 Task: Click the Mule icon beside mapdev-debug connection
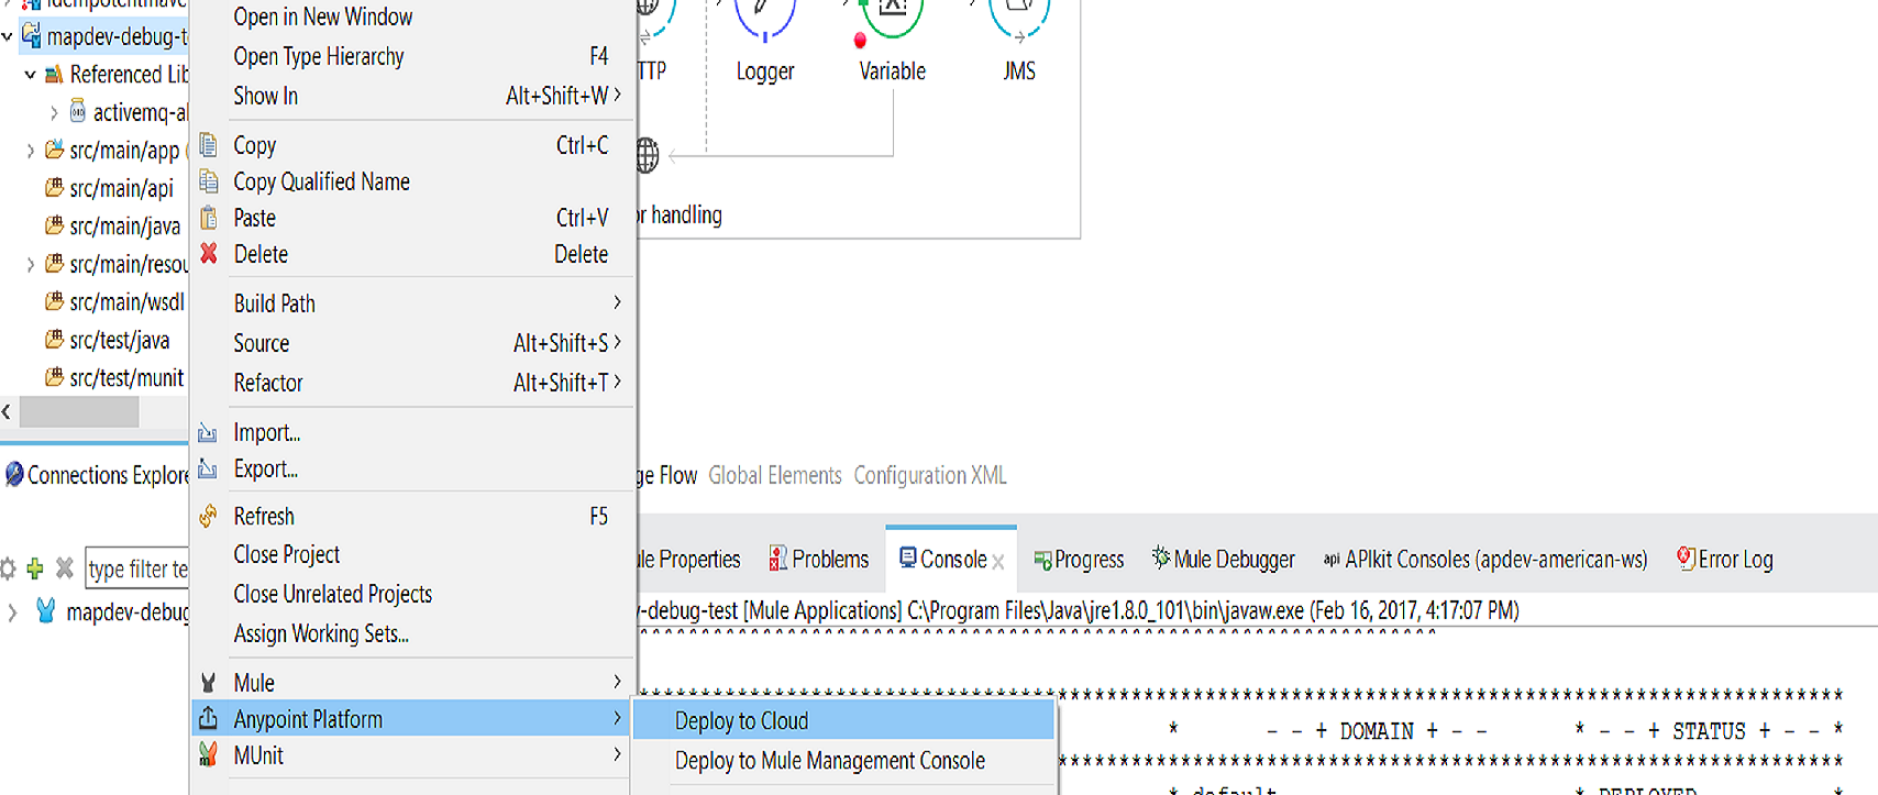click(x=45, y=610)
